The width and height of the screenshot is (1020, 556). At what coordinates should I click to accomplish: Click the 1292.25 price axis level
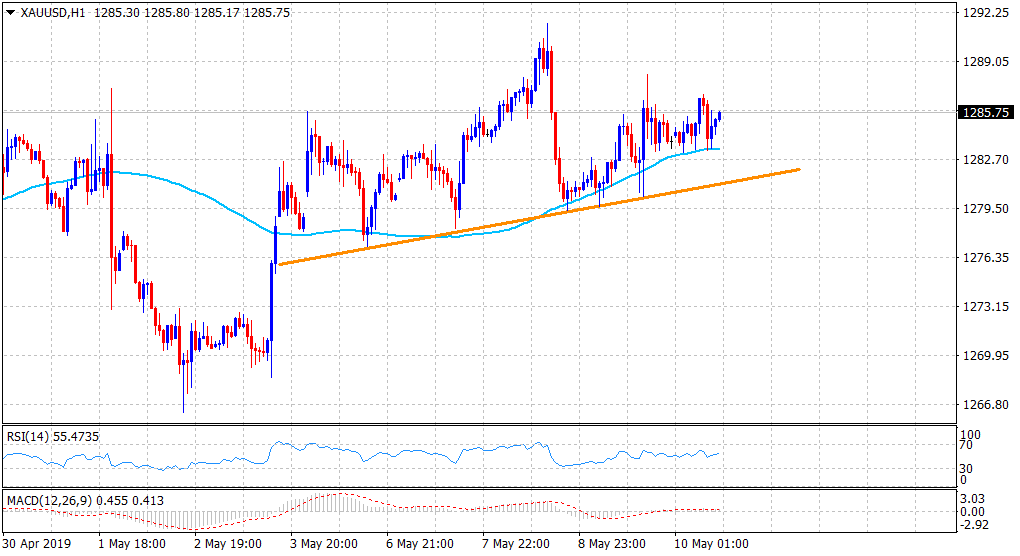(x=981, y=13)
